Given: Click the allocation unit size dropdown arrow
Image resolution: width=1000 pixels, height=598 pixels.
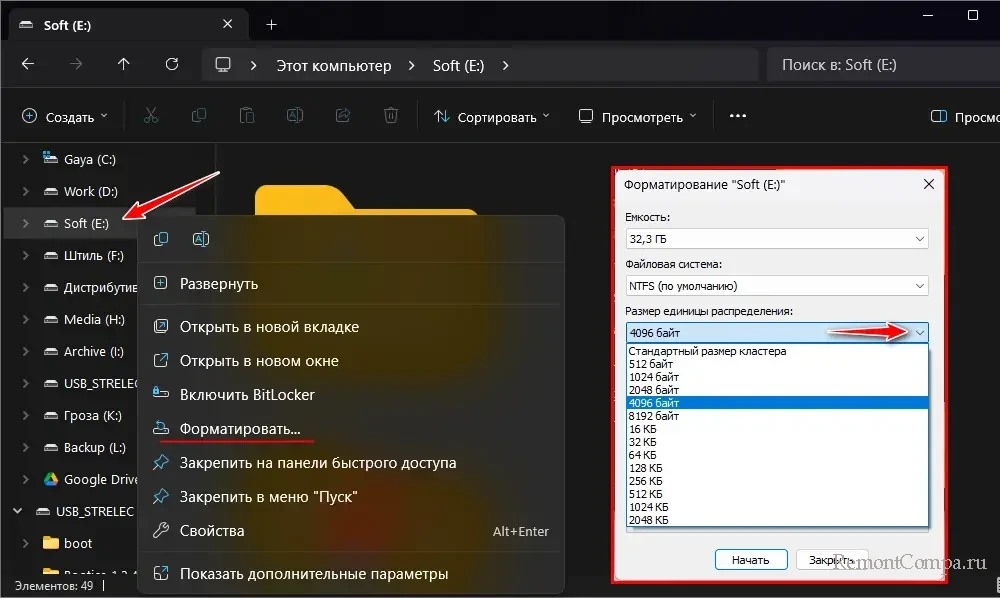Looking at the screenshot, I should tap(920, 333).
